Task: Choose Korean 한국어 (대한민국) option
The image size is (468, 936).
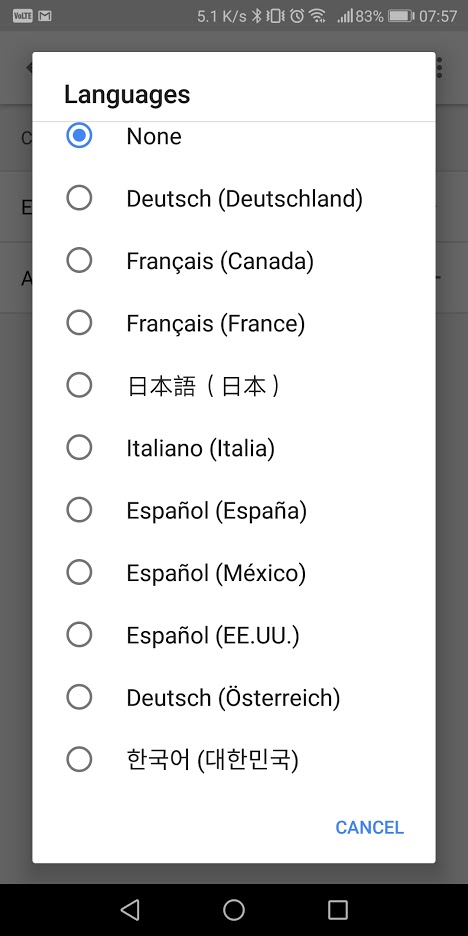Action: [x=233, y=760]
